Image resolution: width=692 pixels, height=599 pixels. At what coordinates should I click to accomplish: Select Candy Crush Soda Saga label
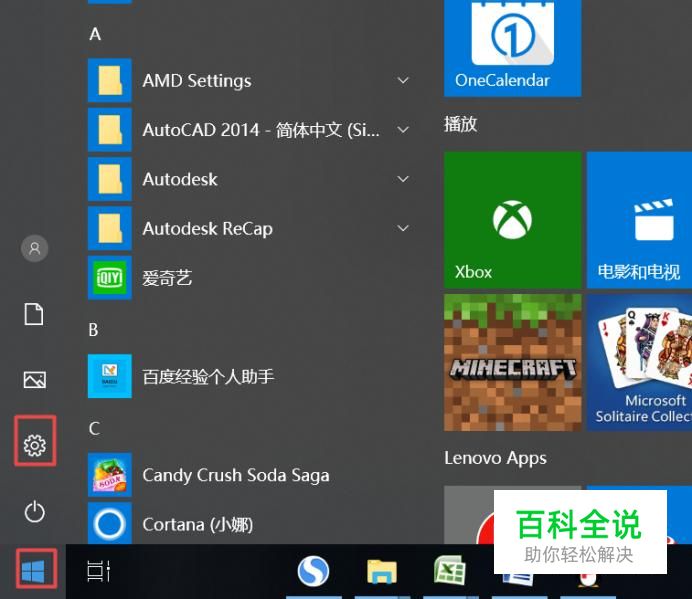click(236, 475)
